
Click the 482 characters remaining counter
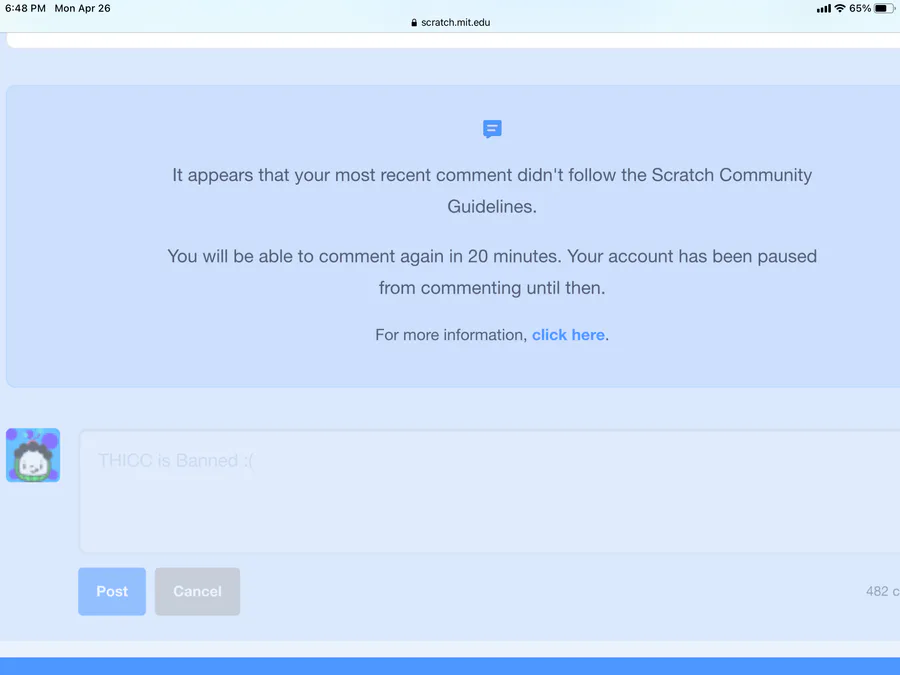[882, 591]
